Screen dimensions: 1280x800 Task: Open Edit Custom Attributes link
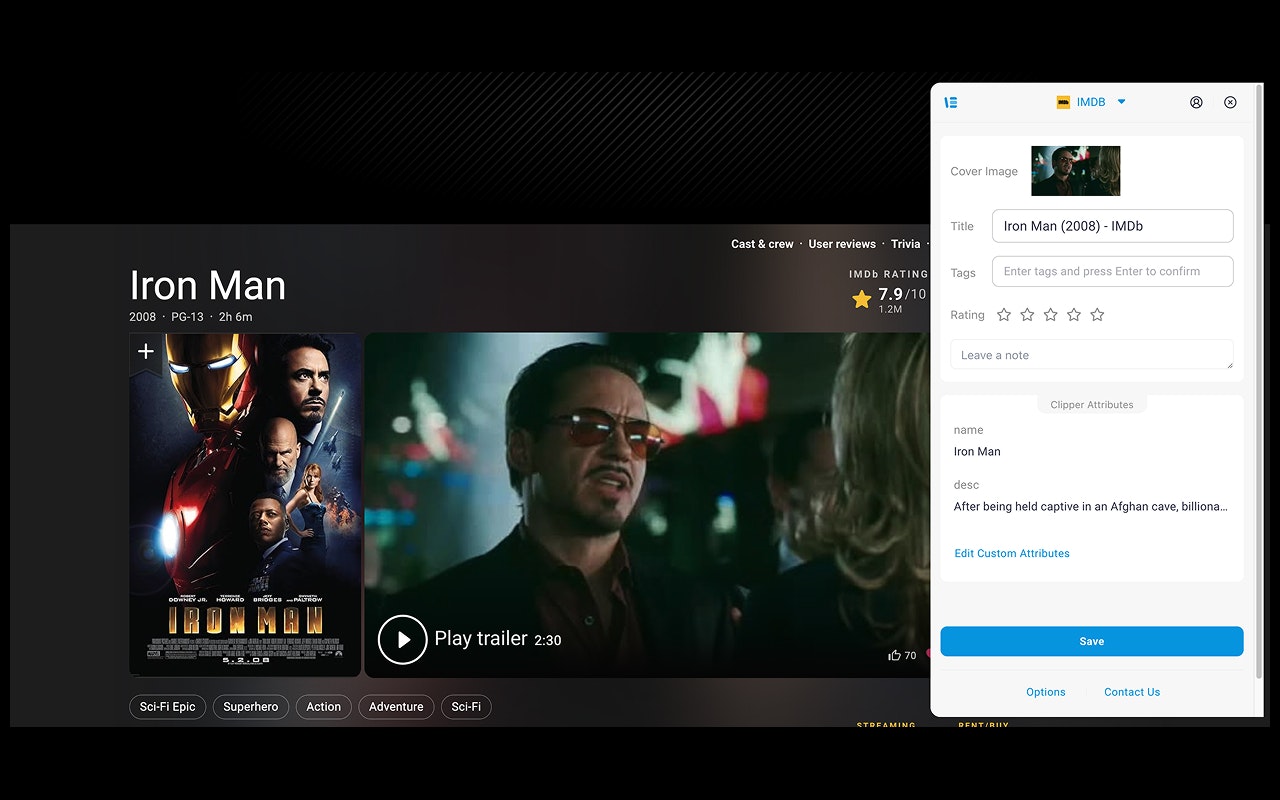tap(1012, 553)
